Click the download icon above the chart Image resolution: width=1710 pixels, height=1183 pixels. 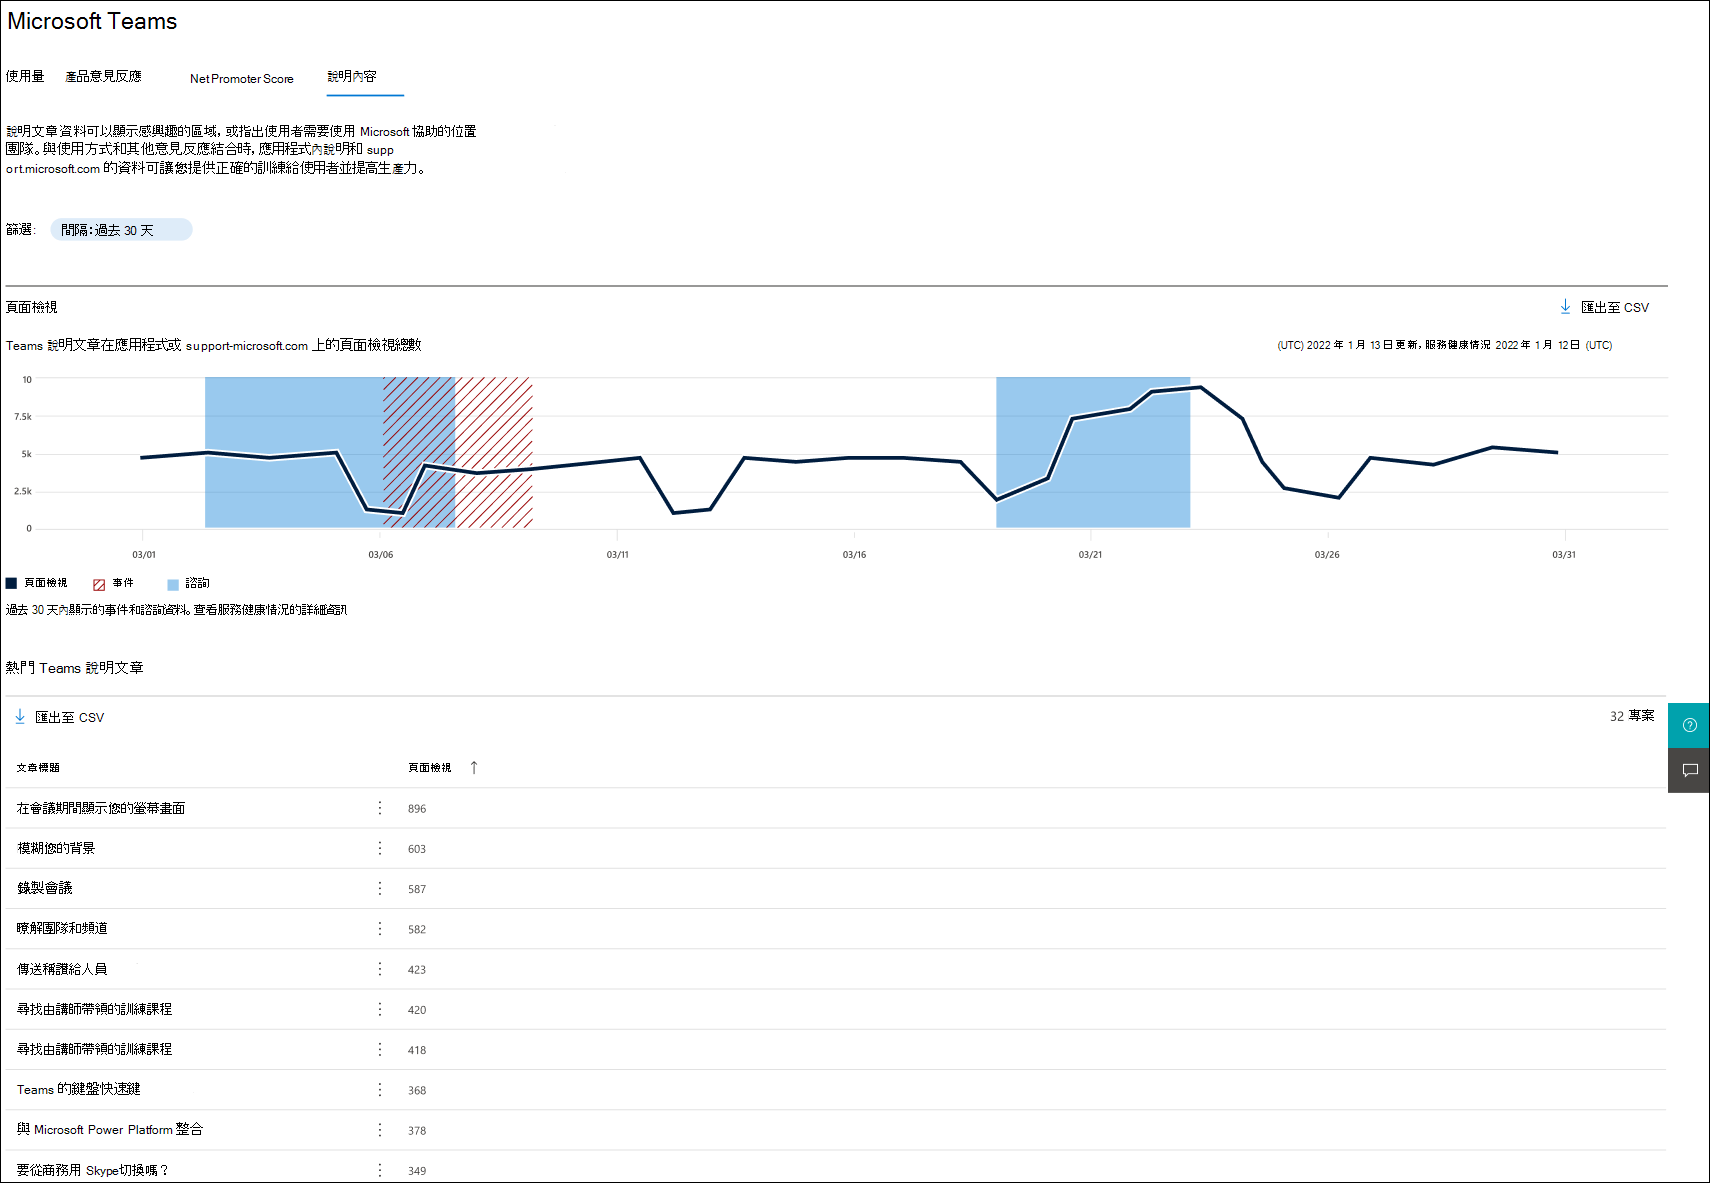(1565, 307)
